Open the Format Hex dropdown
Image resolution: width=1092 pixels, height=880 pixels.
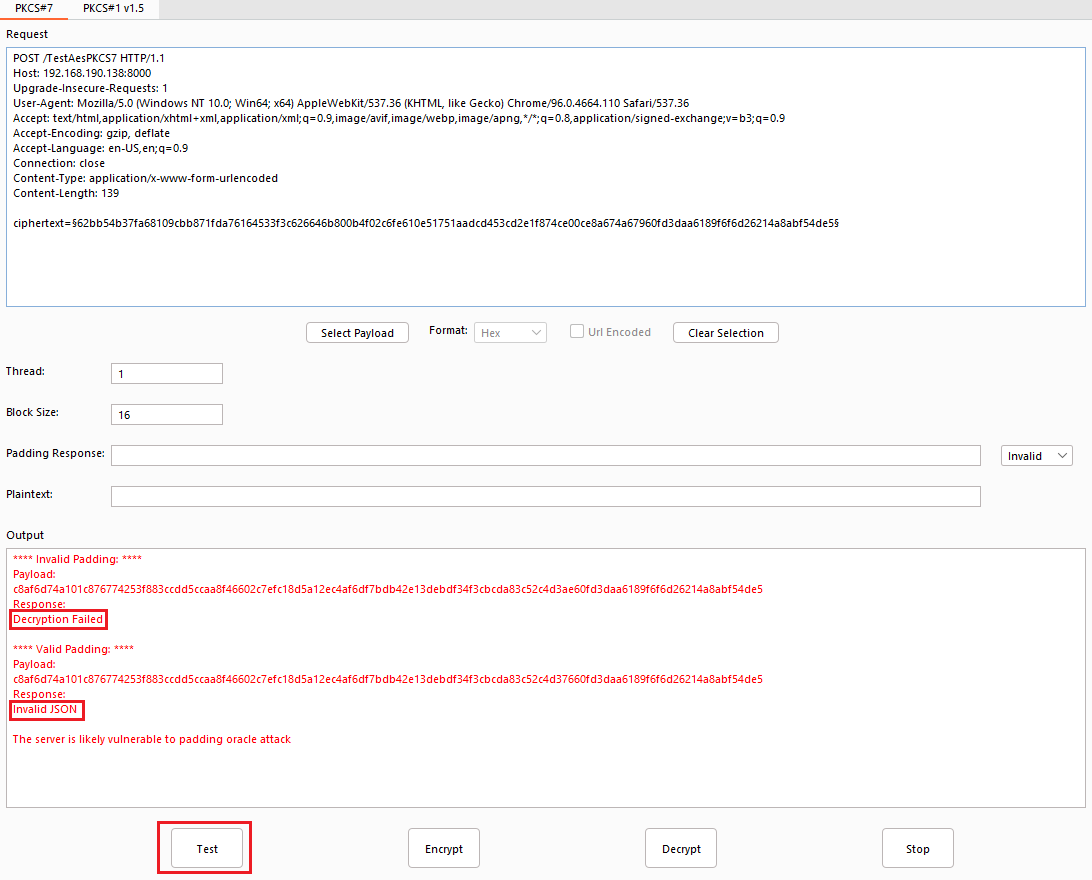(x=510, y=333)
